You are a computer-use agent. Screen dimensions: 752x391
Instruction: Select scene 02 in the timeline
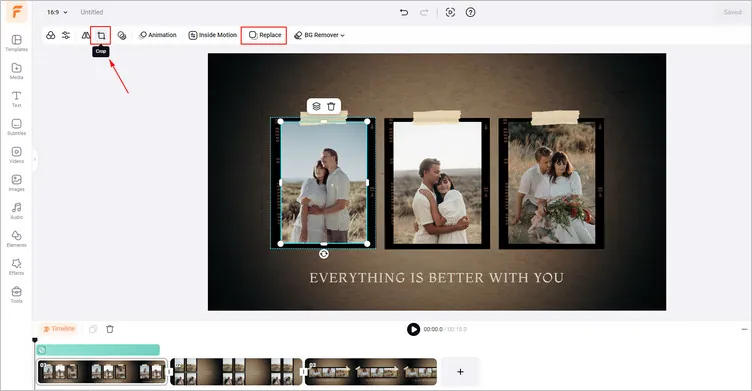pyautogui.click(x=236, y=372)
